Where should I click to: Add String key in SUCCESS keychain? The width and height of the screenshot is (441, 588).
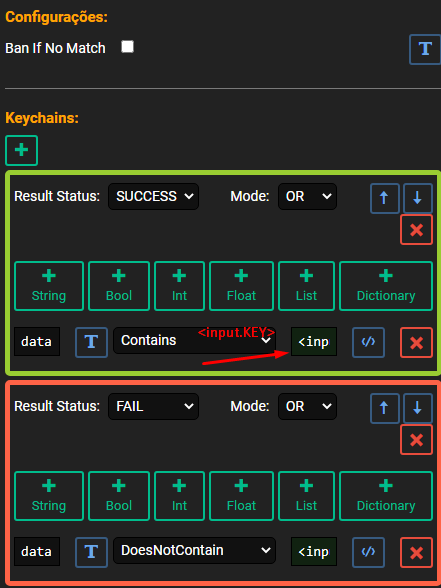point(49,286)
